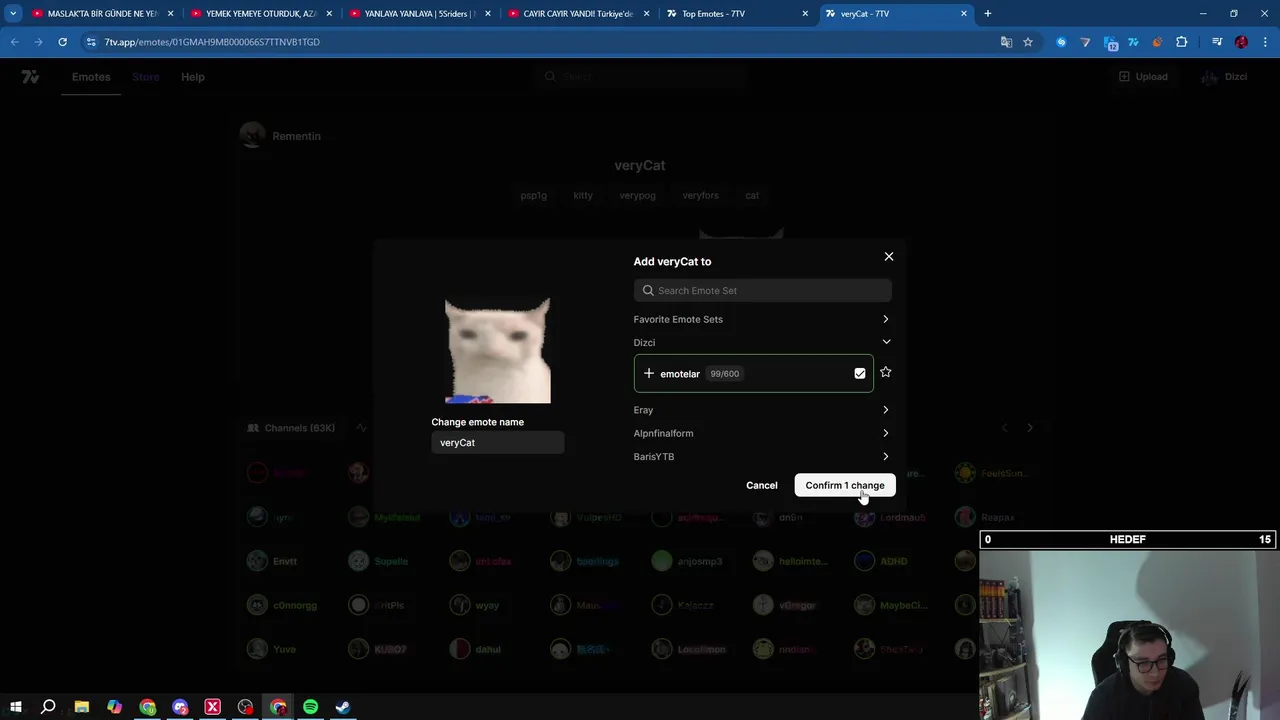This screenshot has width=1280, height=720.
Task: Open OBS Studio from taskbar
Action: point(245,707)
